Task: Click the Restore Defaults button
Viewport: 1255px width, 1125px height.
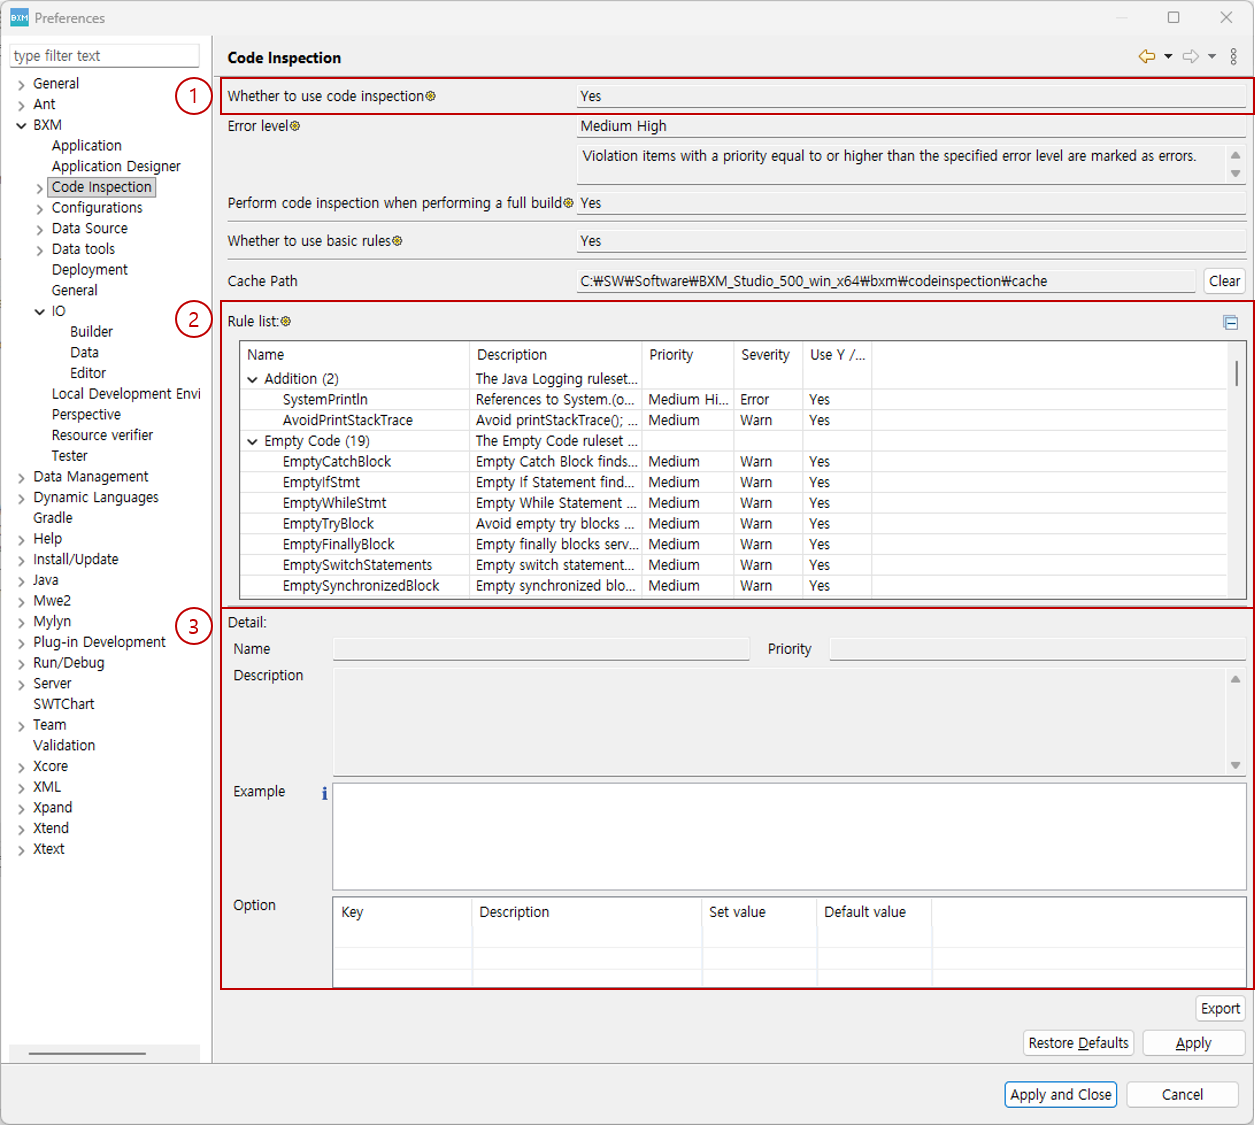Action: pyautogui.click(x=1078, y=1043)
